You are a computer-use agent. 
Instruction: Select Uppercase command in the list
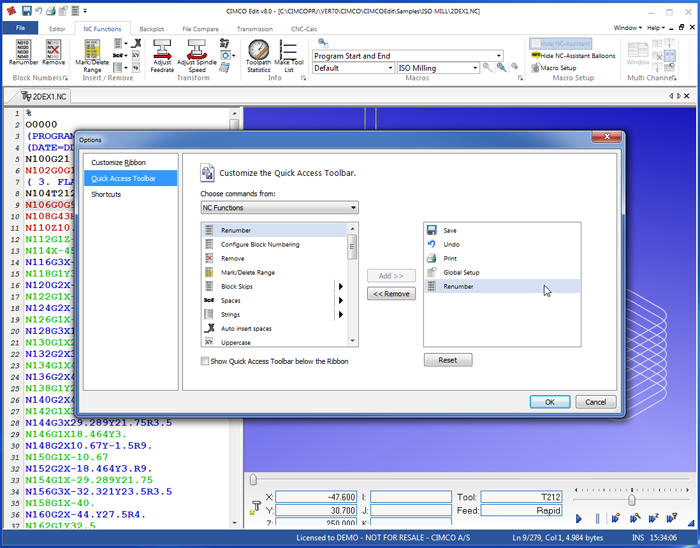click(274, 342)
